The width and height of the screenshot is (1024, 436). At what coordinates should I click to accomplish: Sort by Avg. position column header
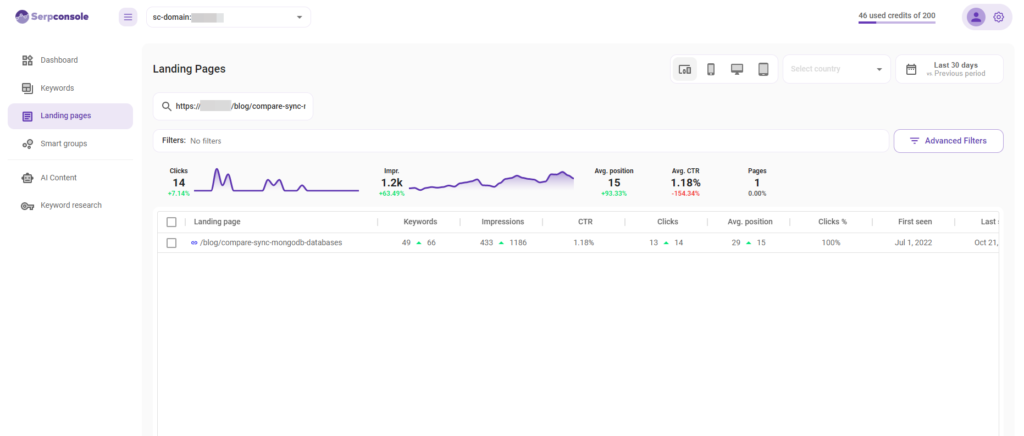pos(750,222)
